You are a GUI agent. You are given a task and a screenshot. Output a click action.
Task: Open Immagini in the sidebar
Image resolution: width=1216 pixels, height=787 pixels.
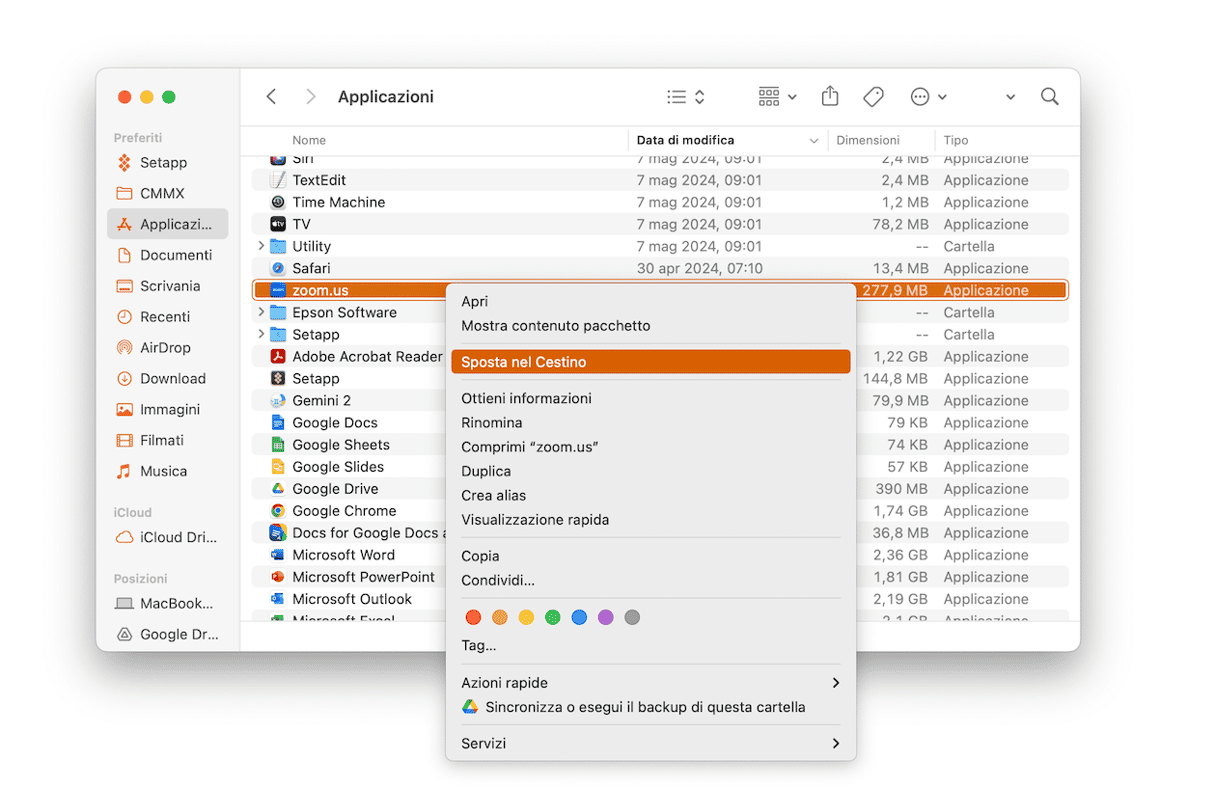[x=167, y=410]
